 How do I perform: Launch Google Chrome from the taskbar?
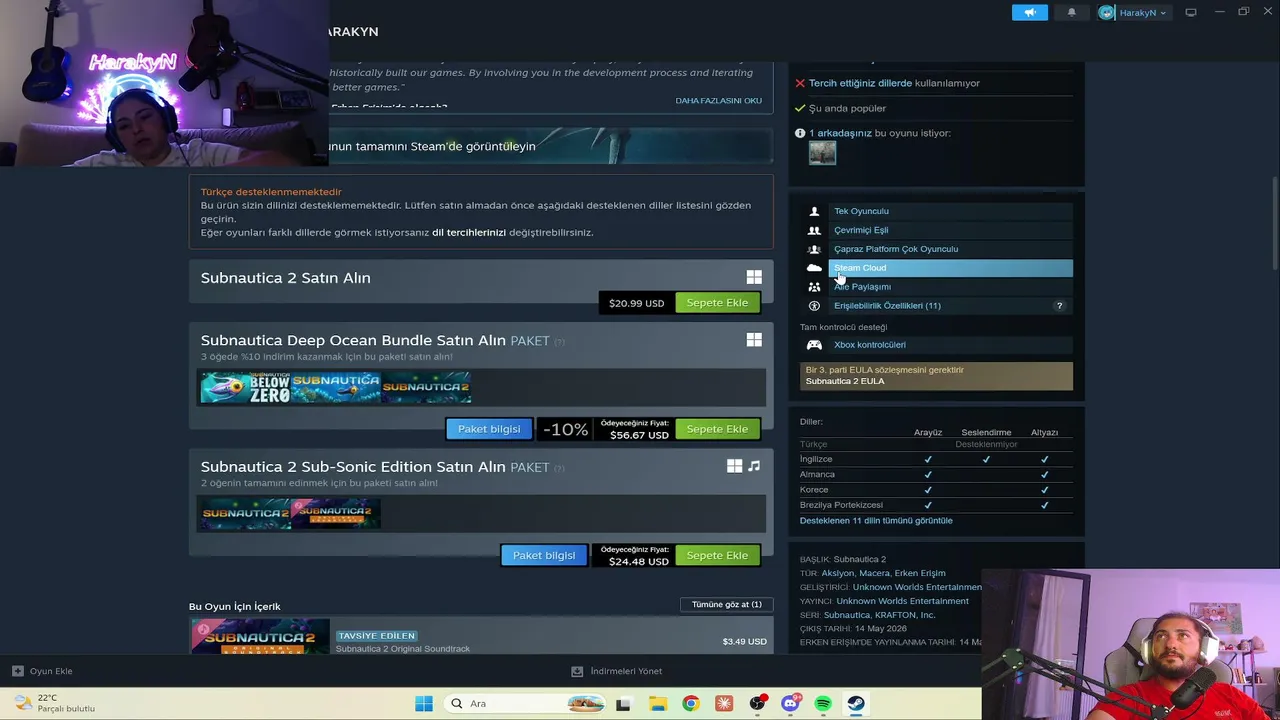[690, 703]
